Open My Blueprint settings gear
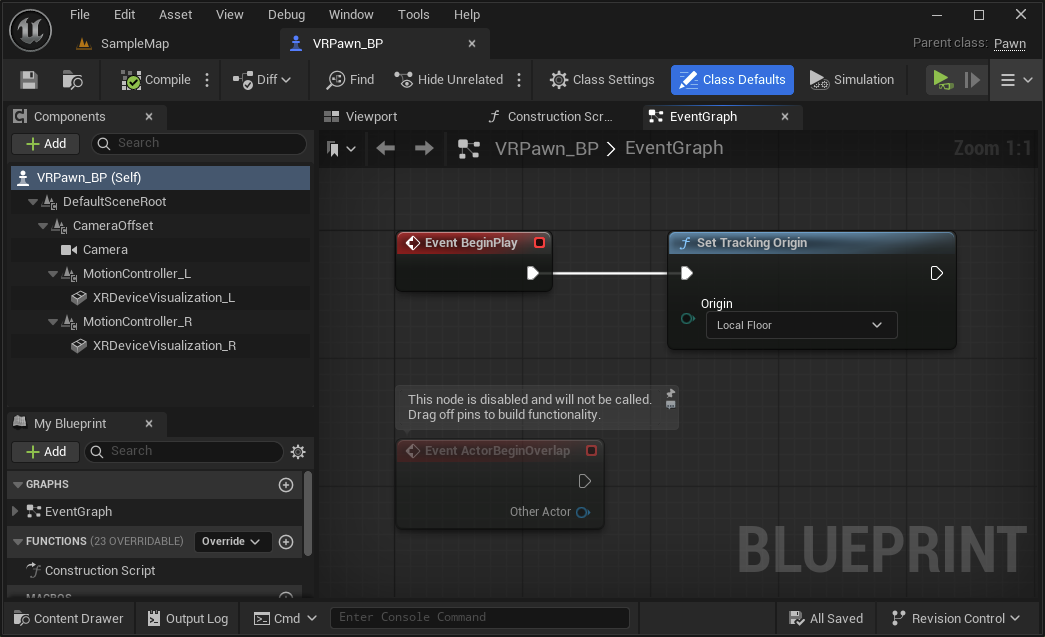This screenshot has width=1045, height=637. tap(297, 452)
